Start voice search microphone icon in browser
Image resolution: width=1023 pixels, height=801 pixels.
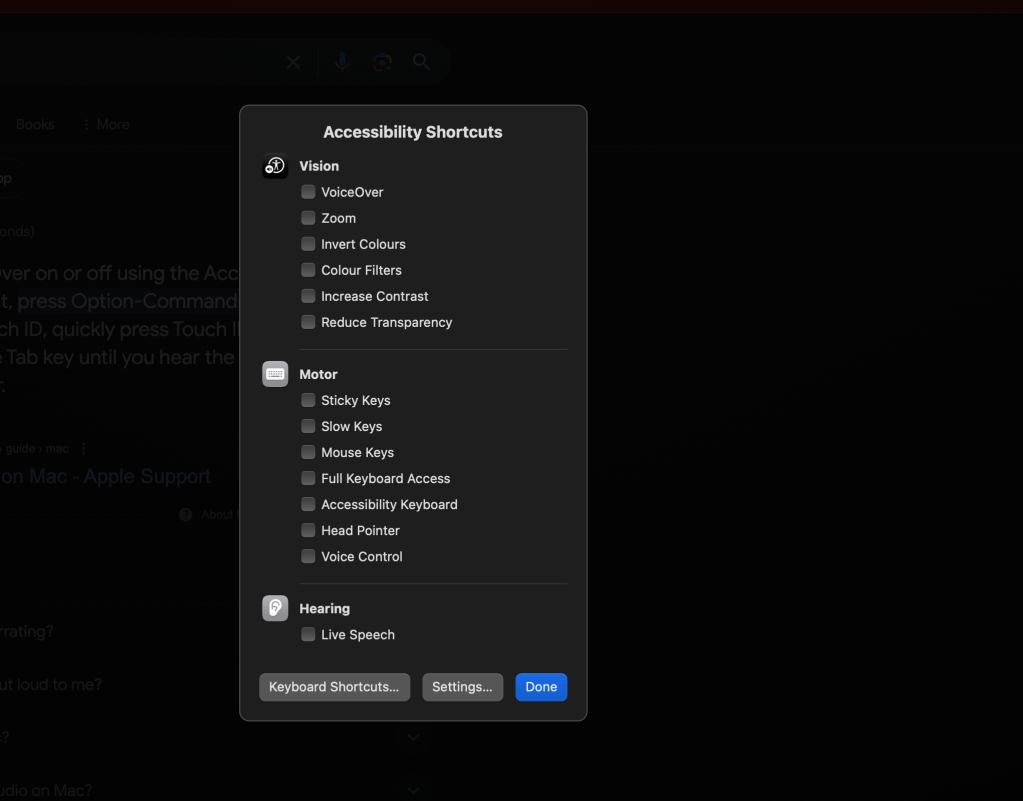[x=342, y=62]
